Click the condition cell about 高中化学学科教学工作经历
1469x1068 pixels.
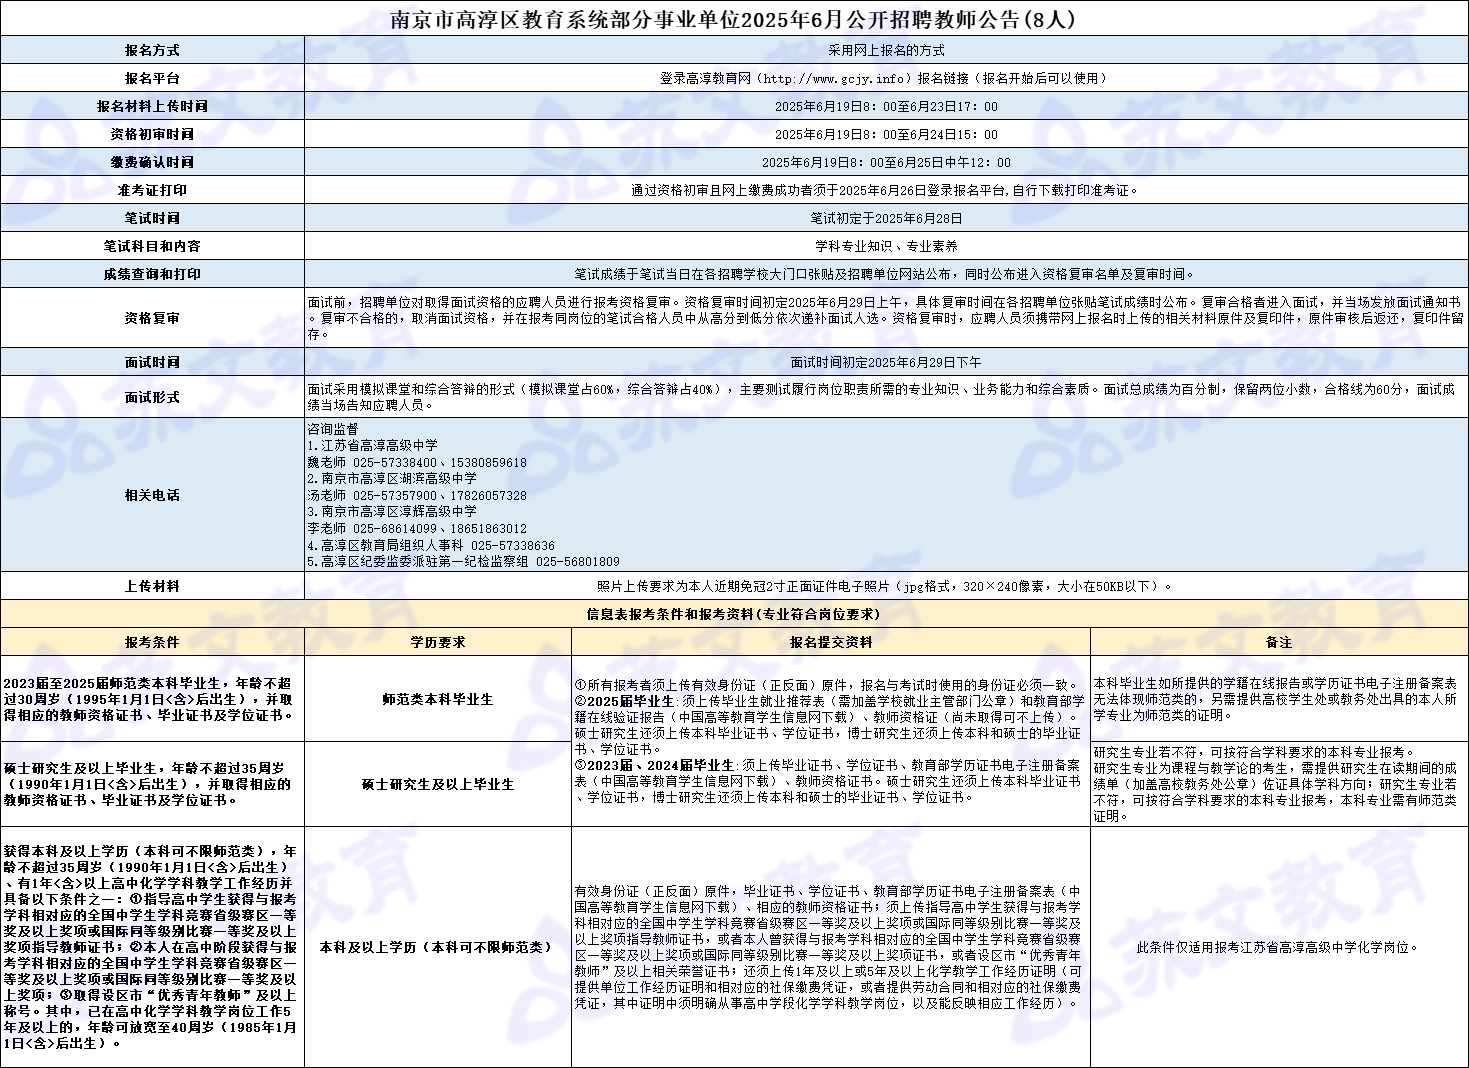[152, 947]
